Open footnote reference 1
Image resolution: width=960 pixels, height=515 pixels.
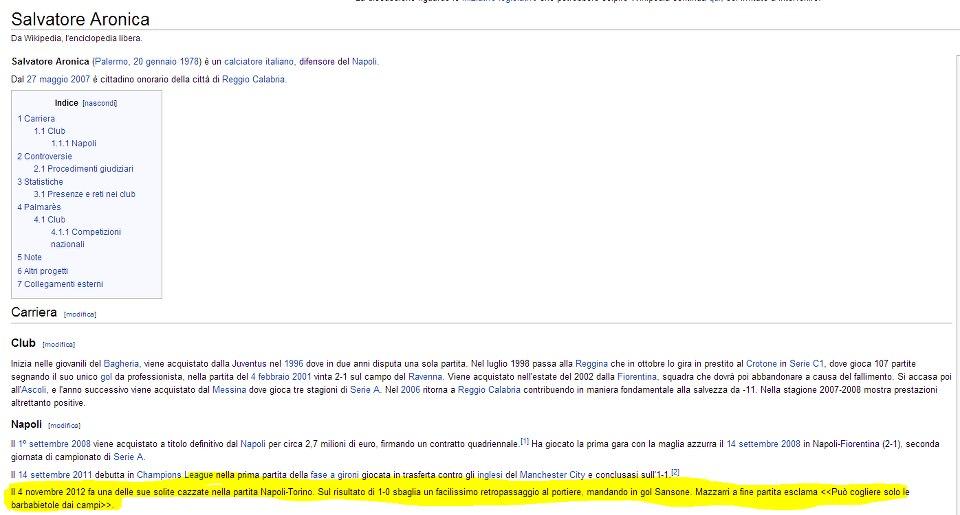[x=524, y=439]
